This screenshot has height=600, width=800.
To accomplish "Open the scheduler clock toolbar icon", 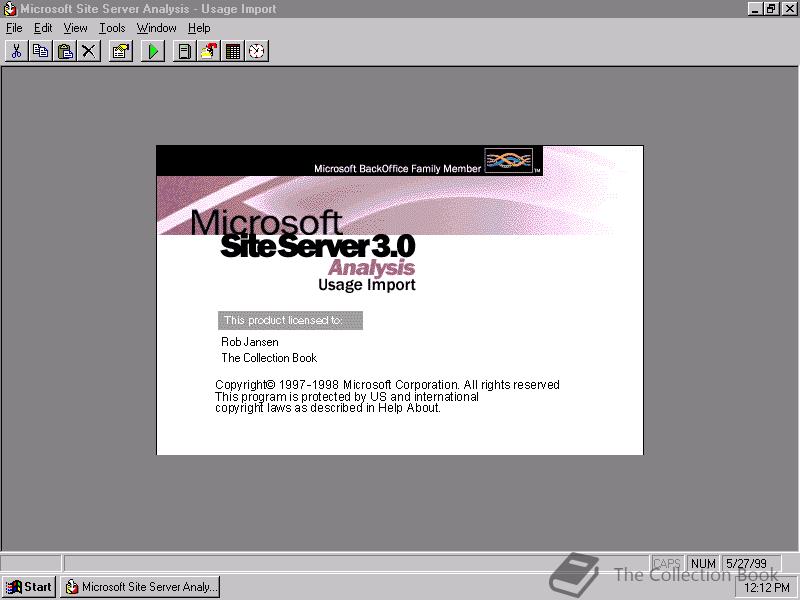I will (x=257, y=51).
